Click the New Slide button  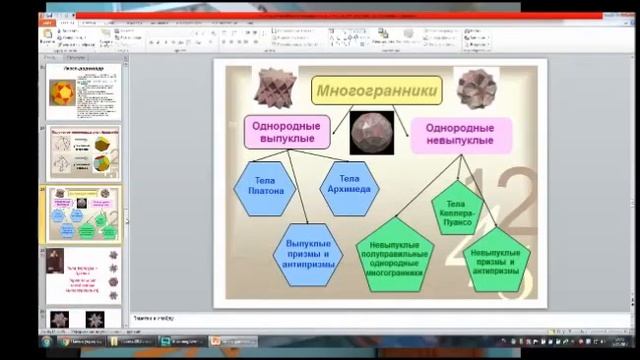tap(106, 38)
